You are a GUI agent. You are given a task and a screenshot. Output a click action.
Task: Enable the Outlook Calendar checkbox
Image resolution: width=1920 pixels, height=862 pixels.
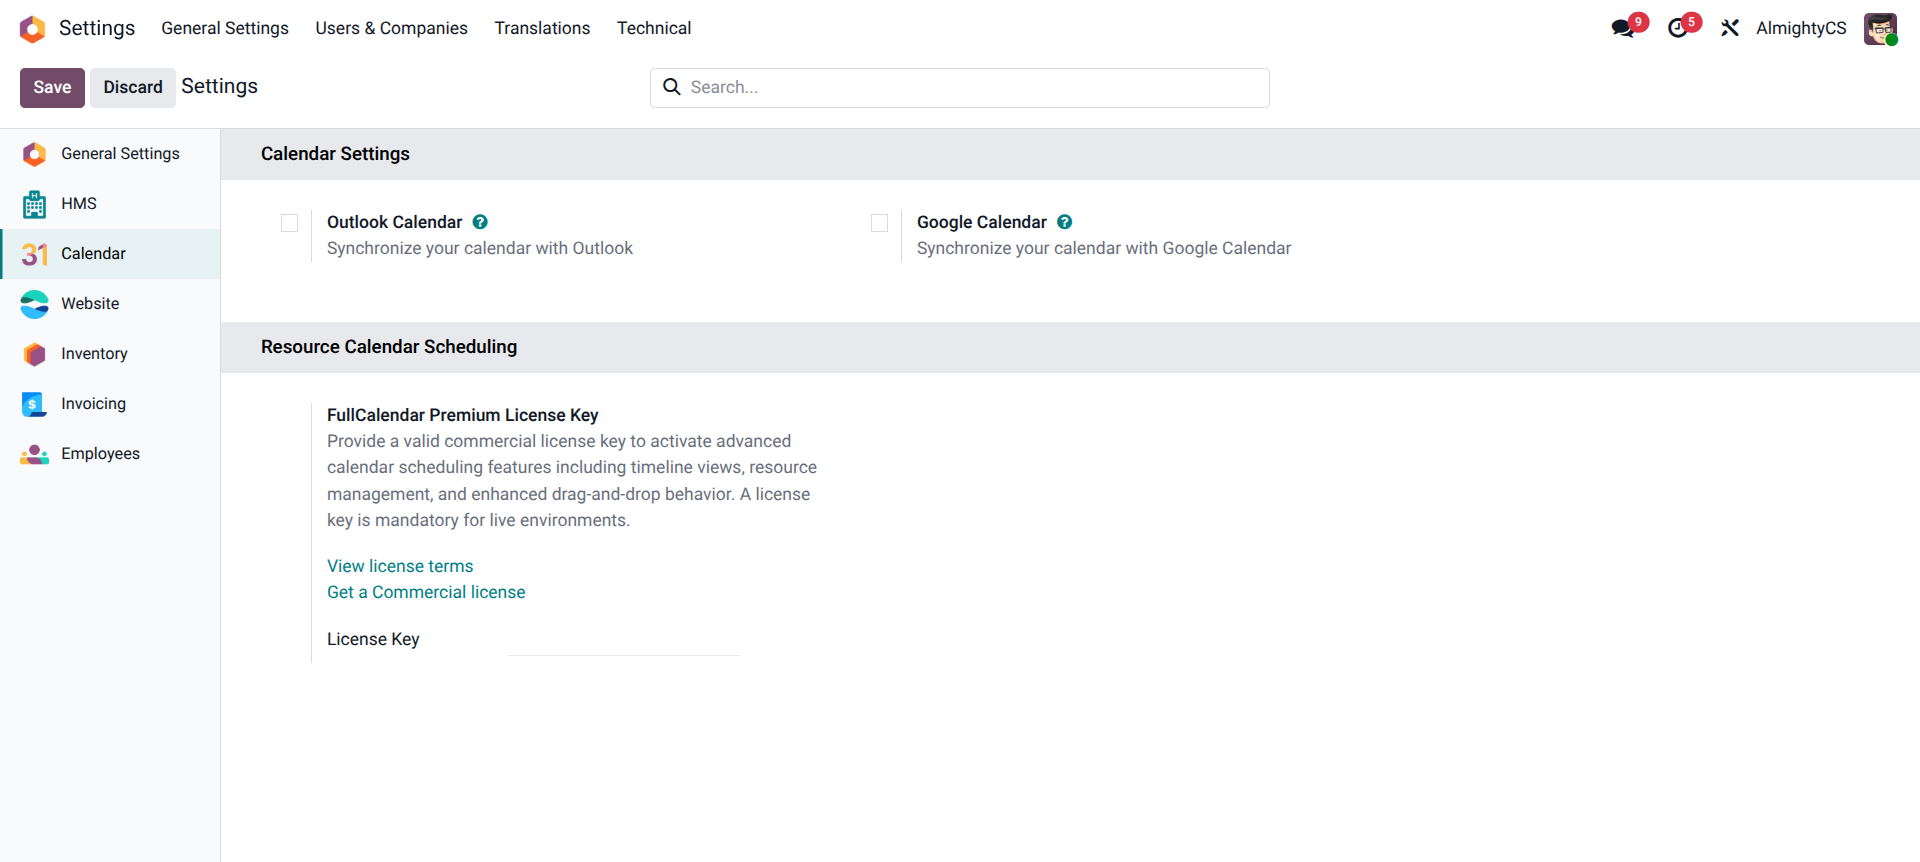coord(290,223)
